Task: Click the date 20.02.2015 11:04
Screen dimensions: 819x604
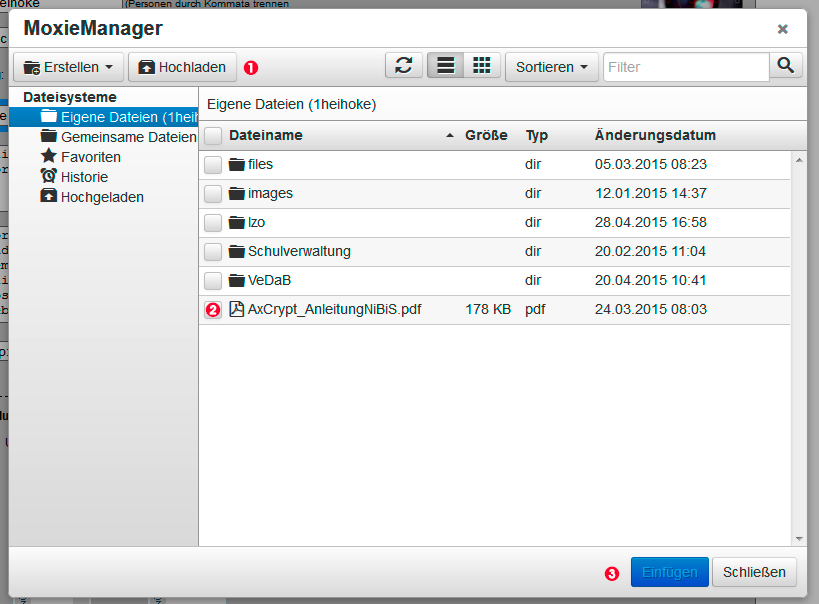Action: point(650,251)
